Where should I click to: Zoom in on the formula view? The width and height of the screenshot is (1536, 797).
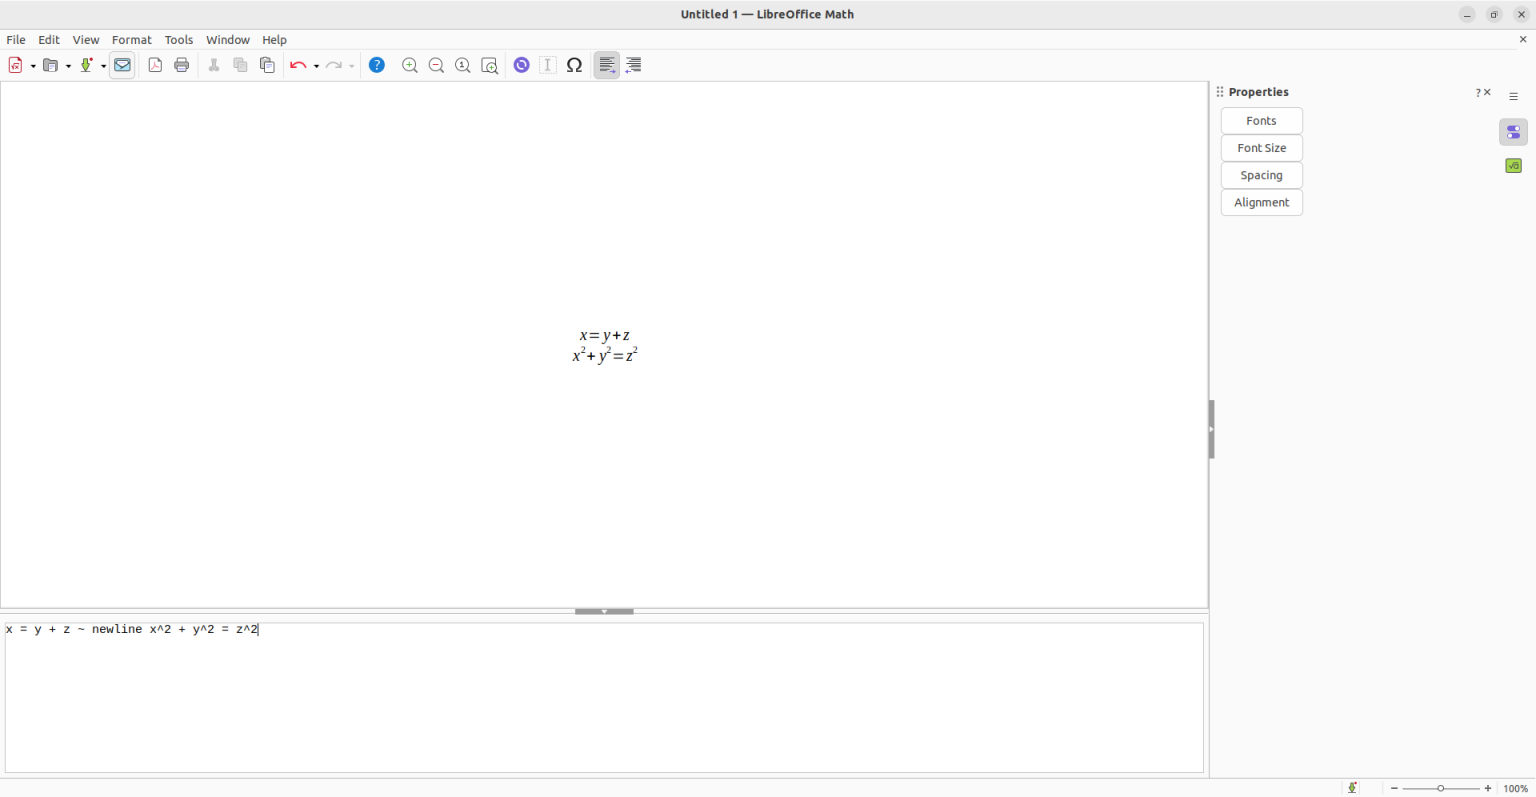coord(410,65)
